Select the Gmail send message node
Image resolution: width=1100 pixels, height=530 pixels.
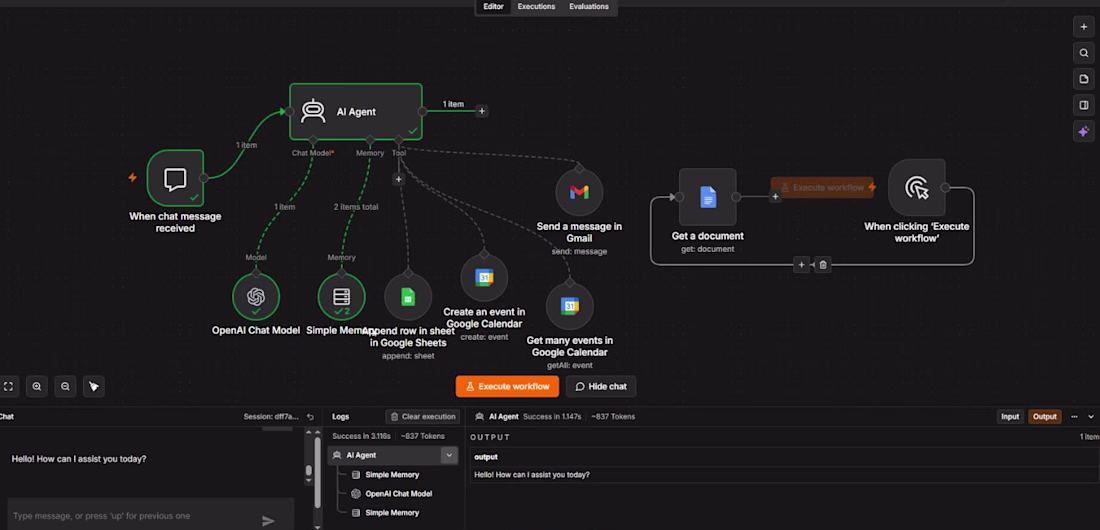point(579,192)
